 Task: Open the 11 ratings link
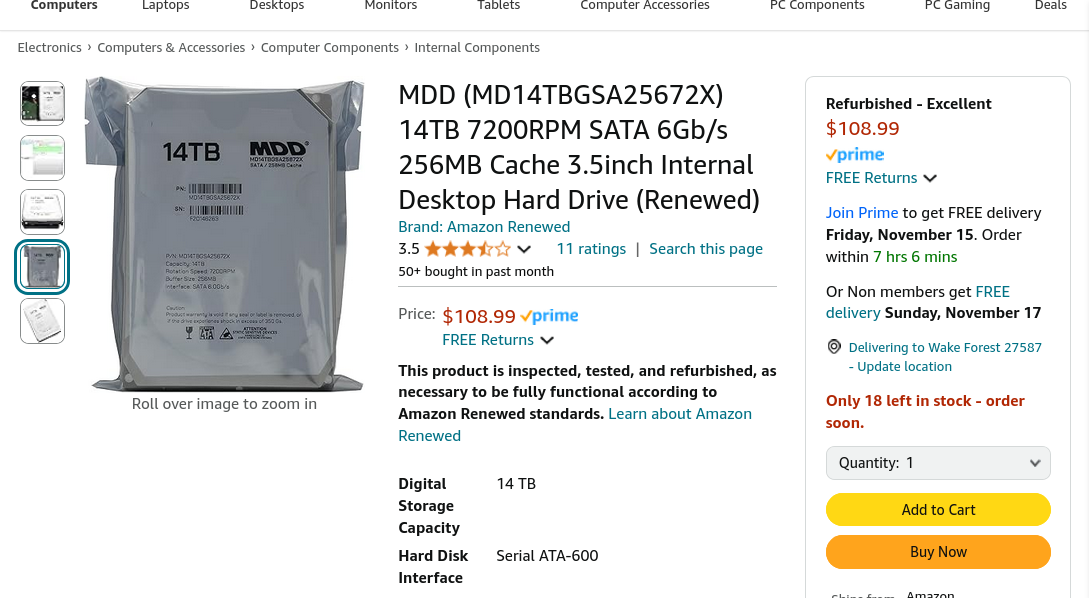(x=591, y=249)
